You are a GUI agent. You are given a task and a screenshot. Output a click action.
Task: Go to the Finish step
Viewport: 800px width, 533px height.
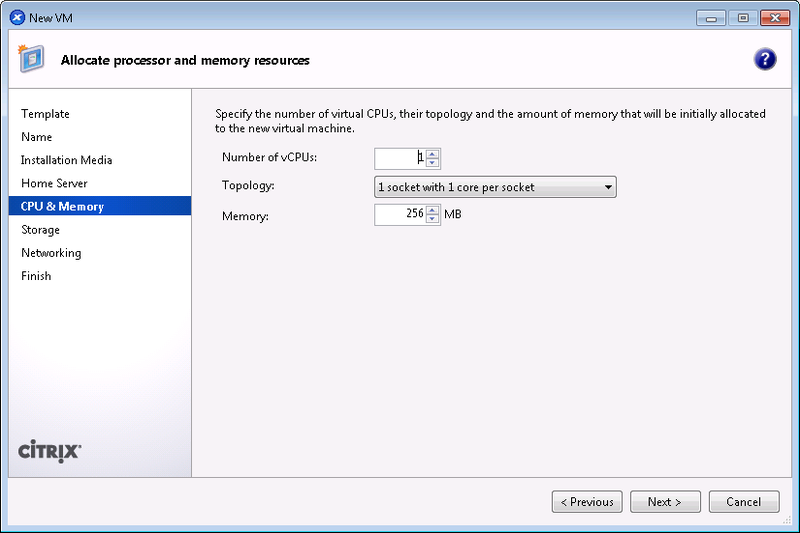click(36, 276)
